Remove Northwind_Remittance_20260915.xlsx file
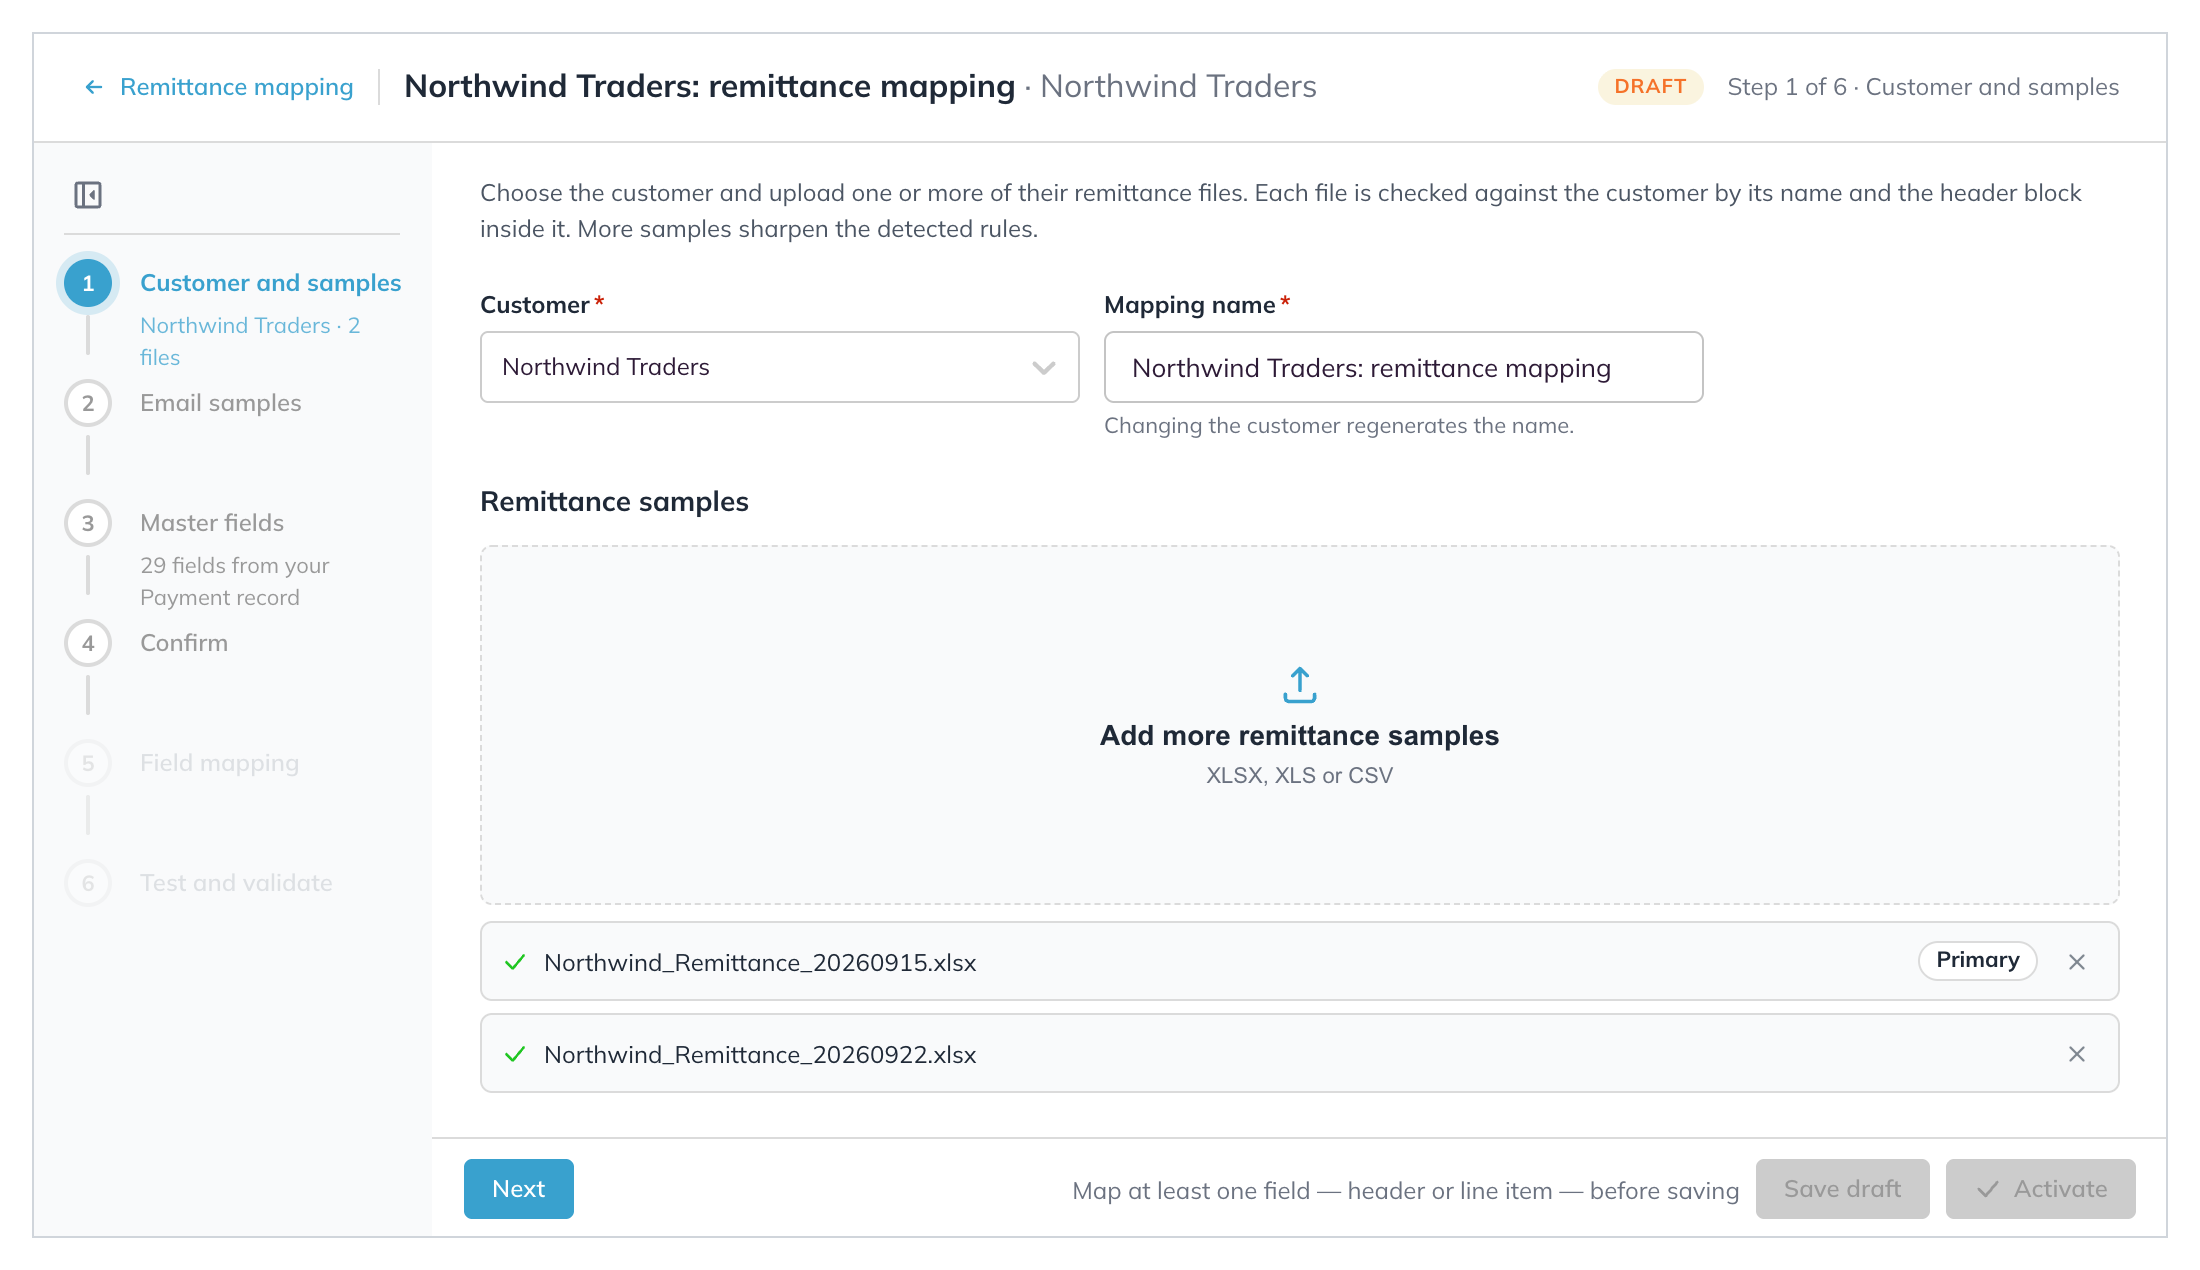The image size is (2200, 1270). [2077, 962]
